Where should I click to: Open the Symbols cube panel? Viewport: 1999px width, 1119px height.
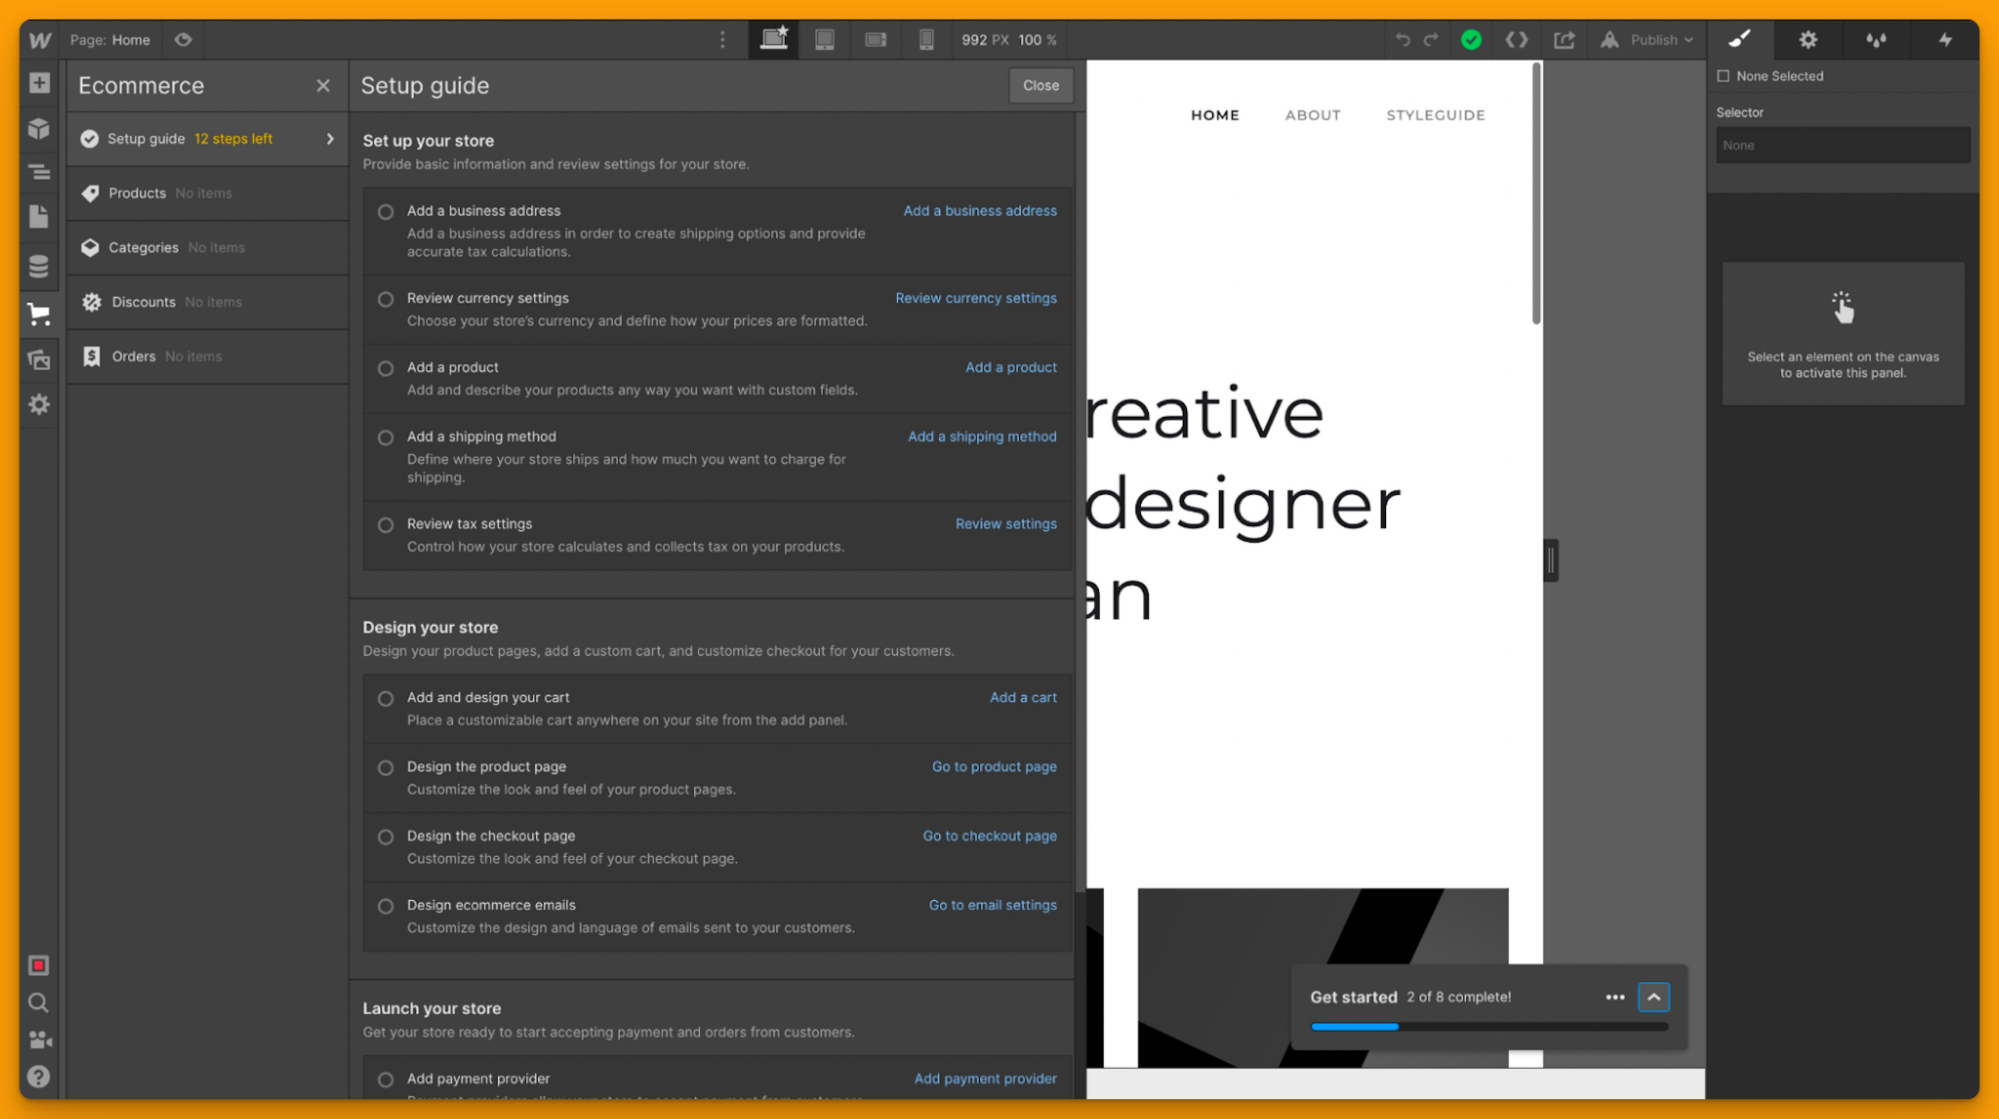39,128
